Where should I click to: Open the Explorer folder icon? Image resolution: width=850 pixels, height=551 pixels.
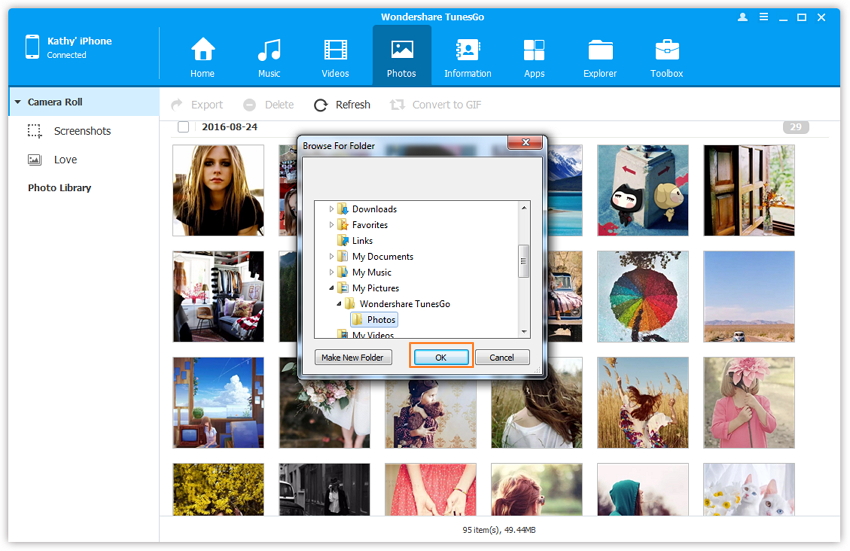[600, 50]
